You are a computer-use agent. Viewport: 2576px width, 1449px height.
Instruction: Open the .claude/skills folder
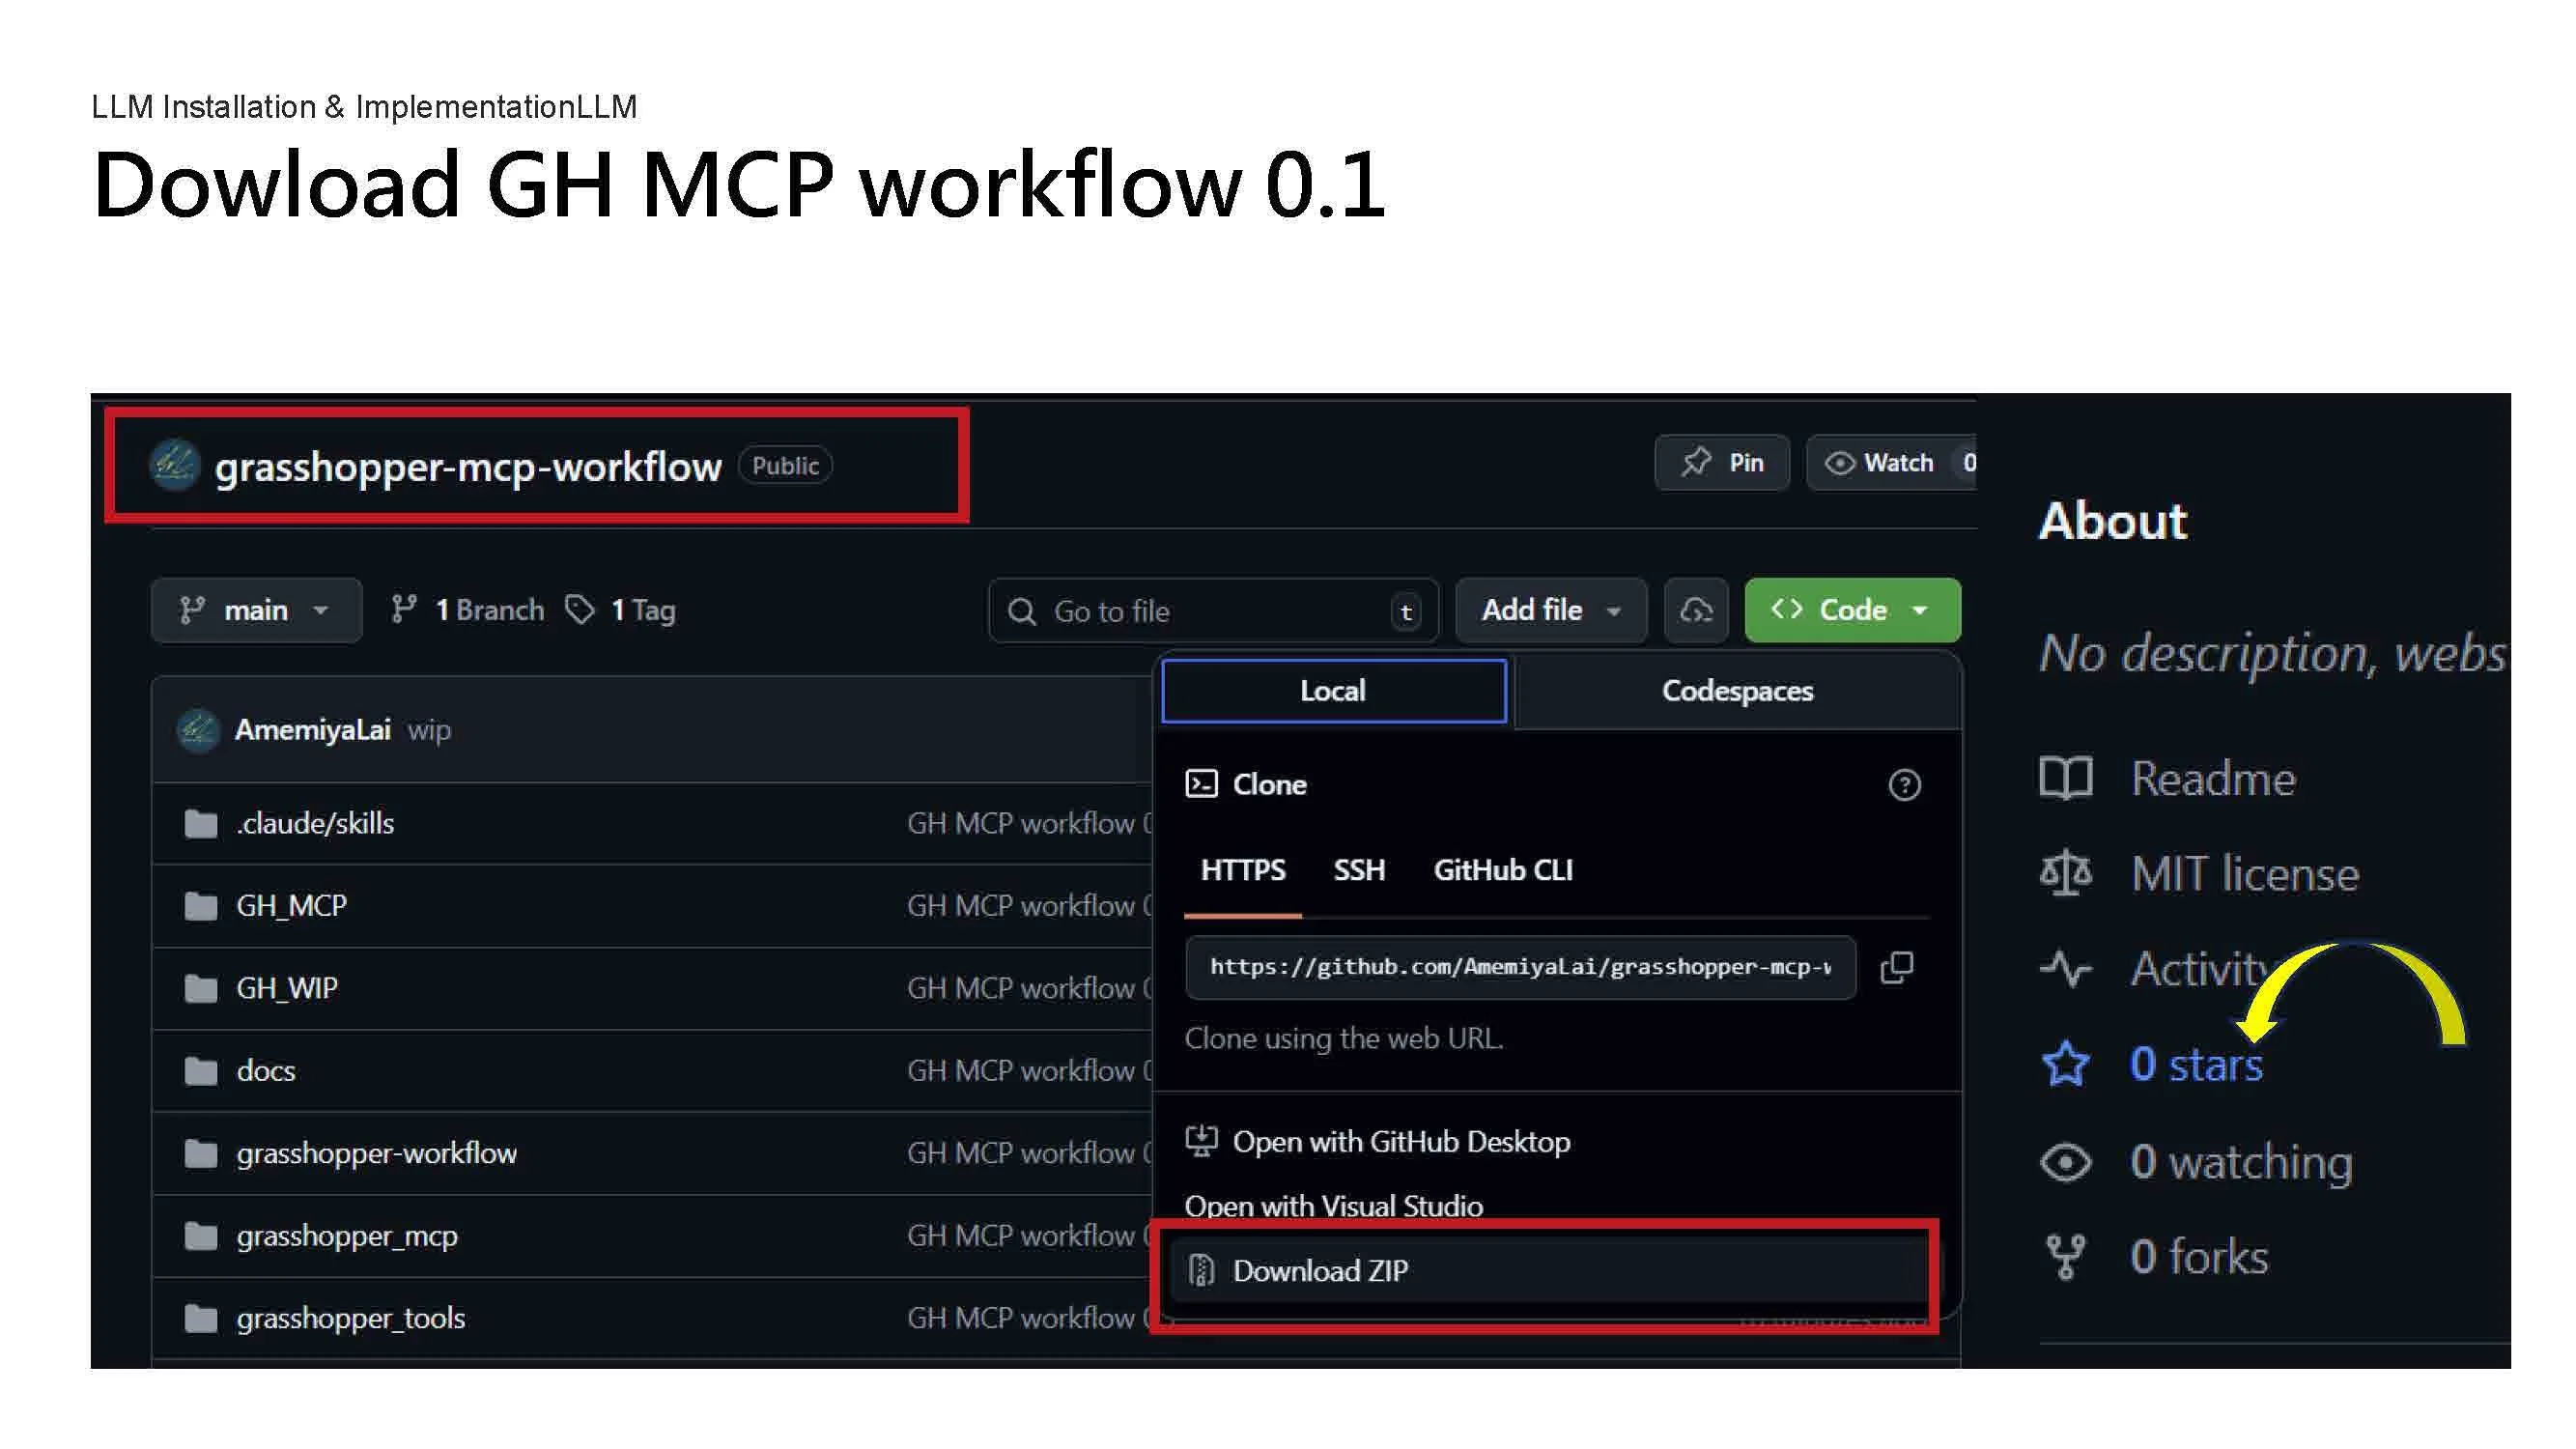[x=315, y=823]
